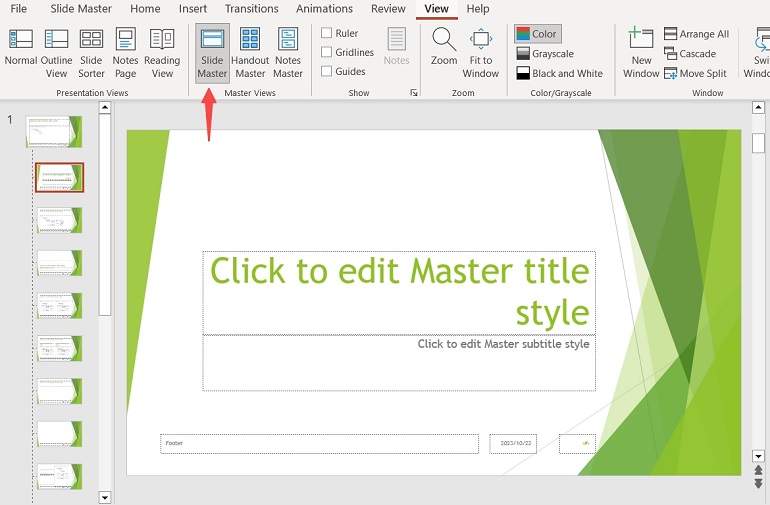Switch to Normal view
Image resolution: width=770 pixels, height=505 pixels.
tap(21, 52)
